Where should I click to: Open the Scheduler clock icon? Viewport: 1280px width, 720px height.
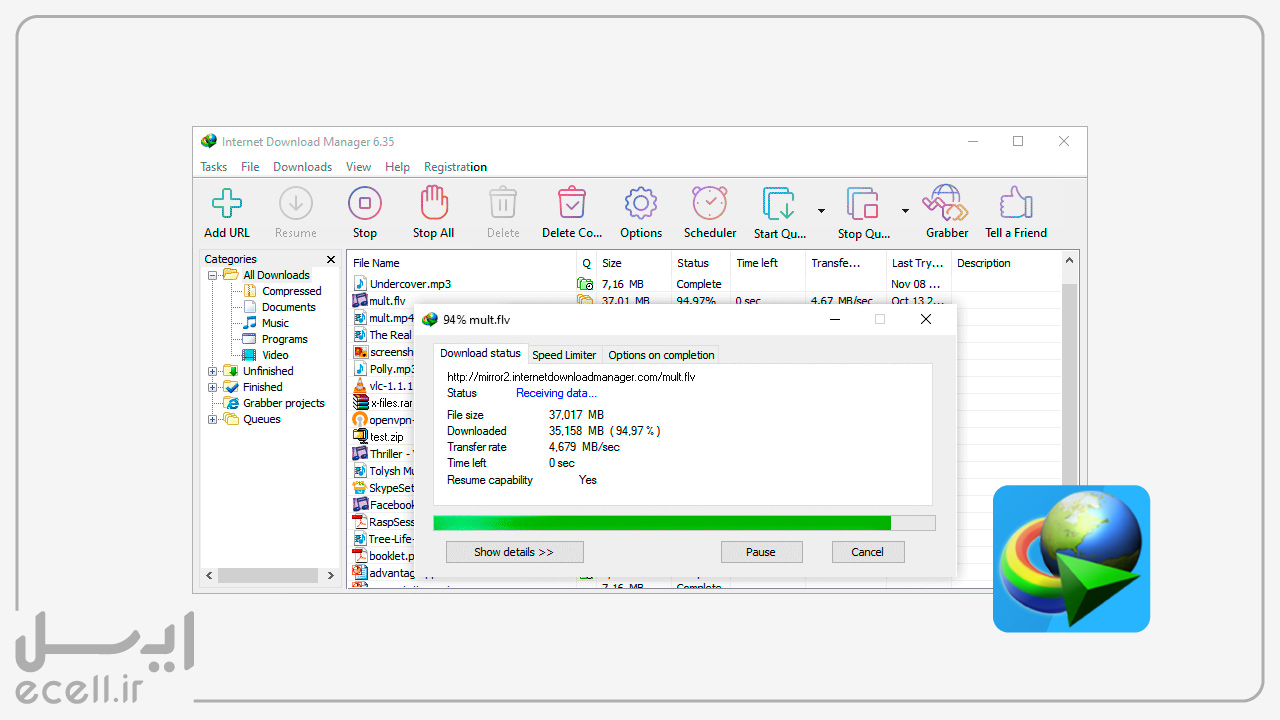click(710, 203)
